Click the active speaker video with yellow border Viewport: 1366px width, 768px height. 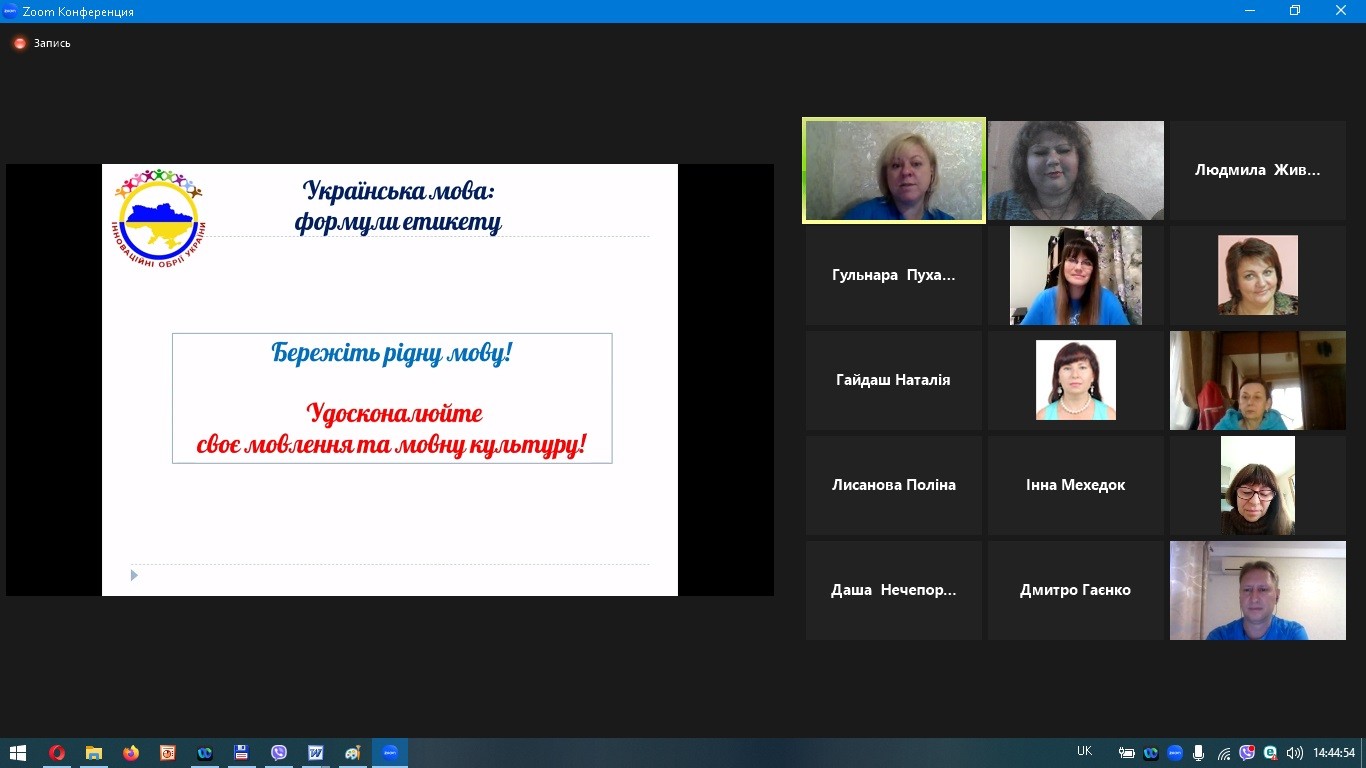[x=894, y=170]
